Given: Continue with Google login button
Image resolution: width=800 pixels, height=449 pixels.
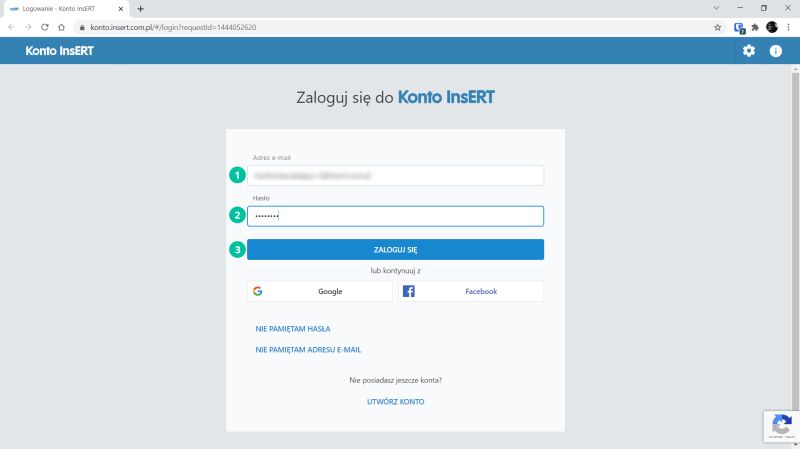Looking at the screenshot, I should pos(320,291).
